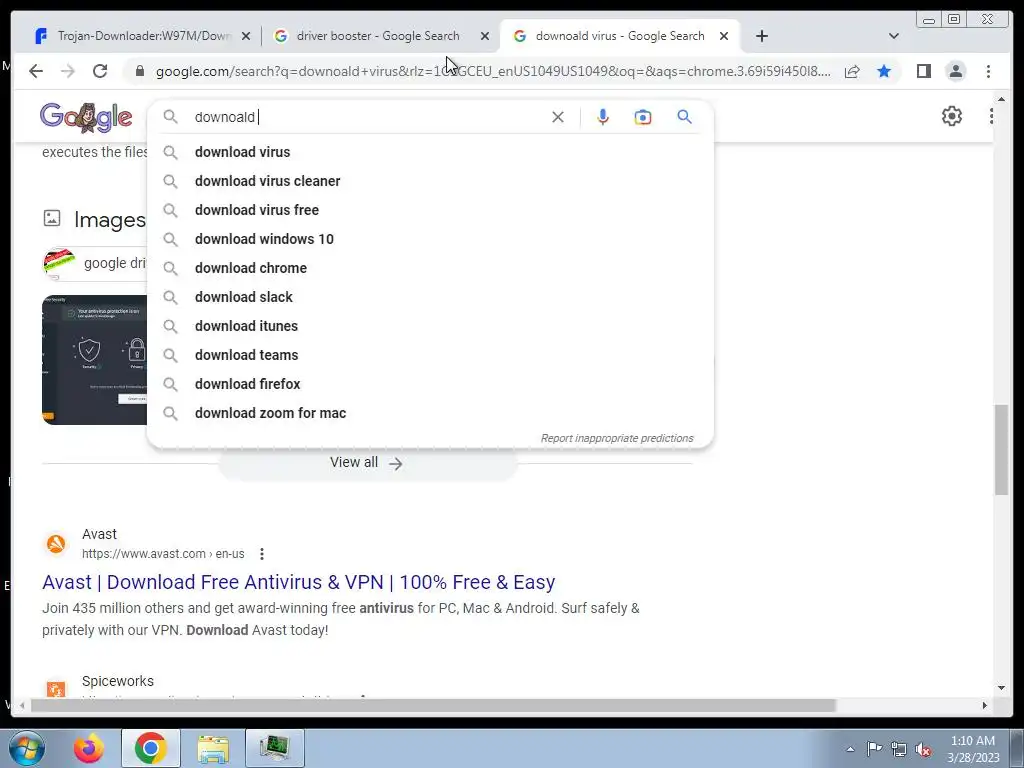Click the page vertical scrollbar thumb
Image resolution: width=1024 pixels, height=768 pixels.
pos(1001,449)
